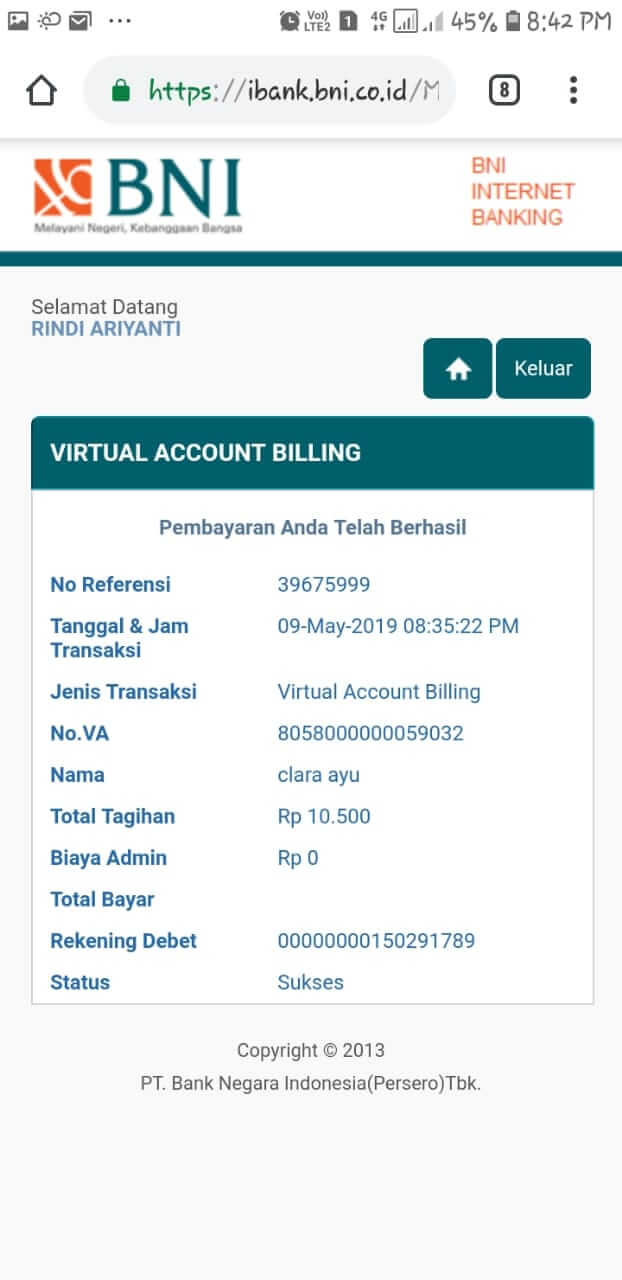Image resolution: width=622 pixels, height=1280 pixels.
Task: Tap the ibank.bni.co.id address bar
Action: 290,91
